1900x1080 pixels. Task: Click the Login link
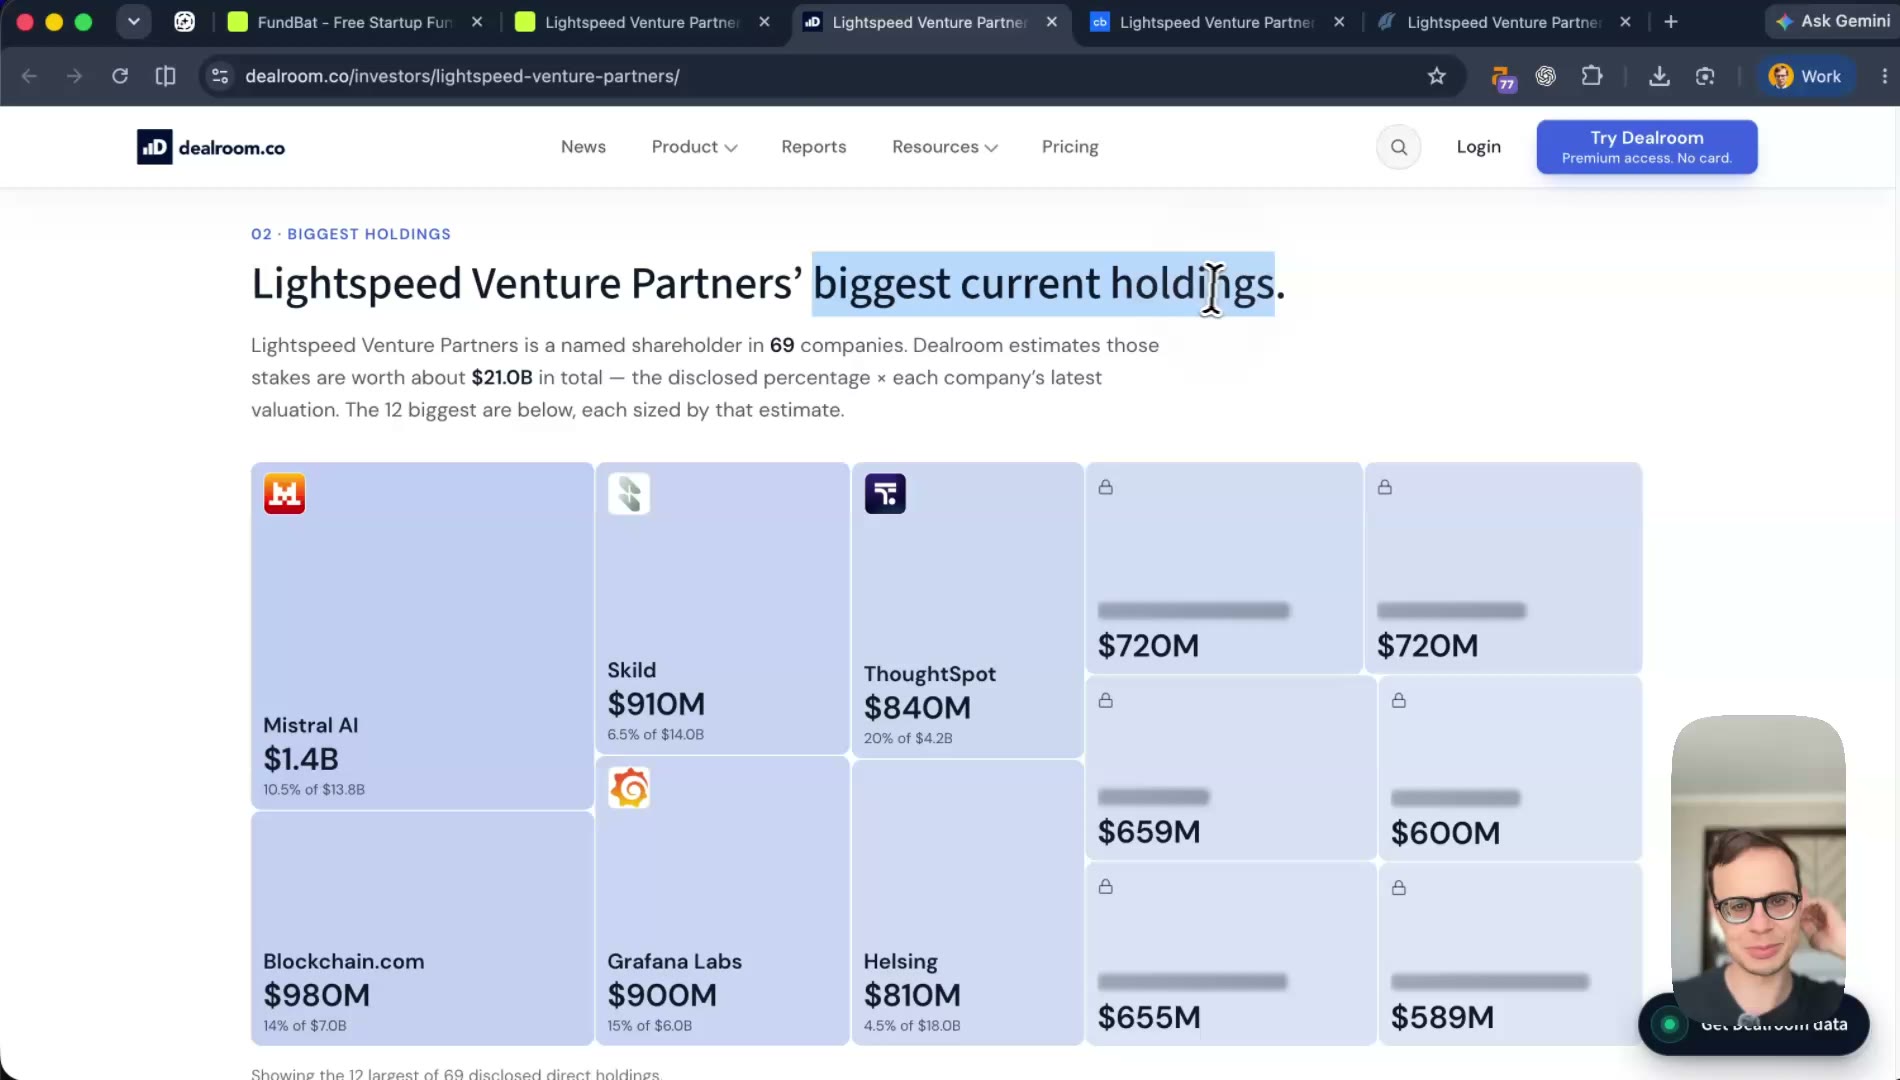pyautogui.click(x=1478, y=147)
